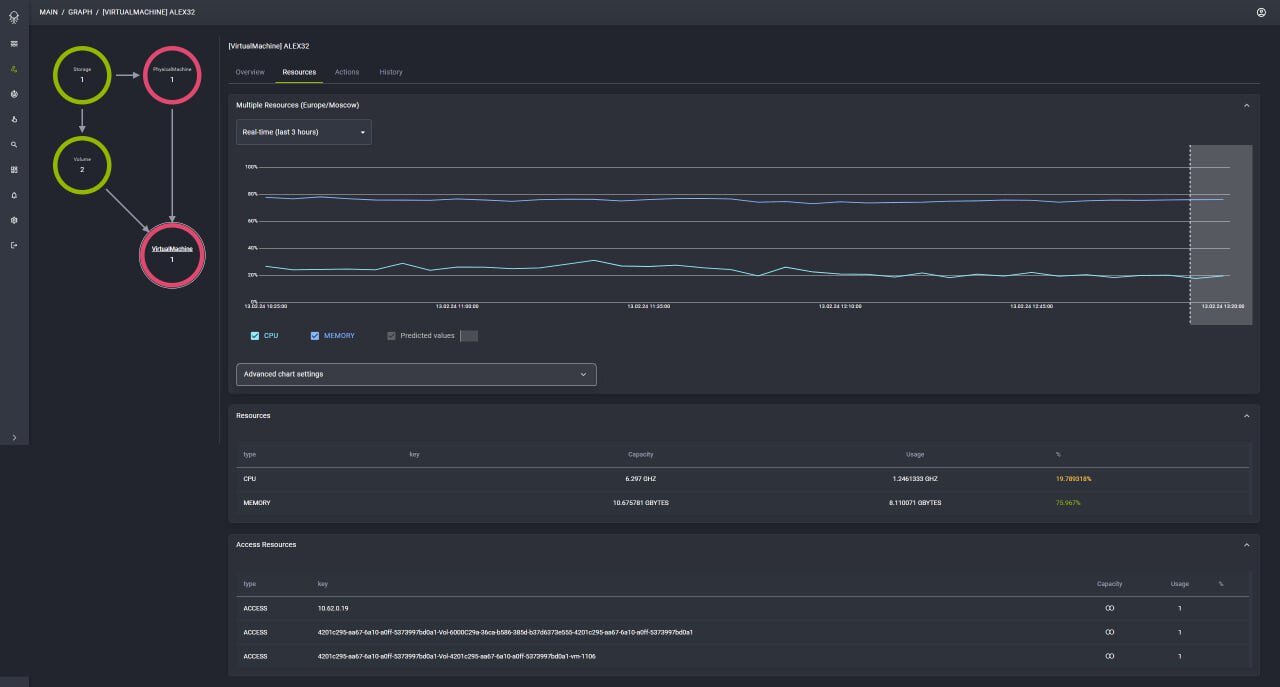Screen dimensions: 1280x687
Task: Click MAIN in the breadcrumb
Action: [49, 12]
